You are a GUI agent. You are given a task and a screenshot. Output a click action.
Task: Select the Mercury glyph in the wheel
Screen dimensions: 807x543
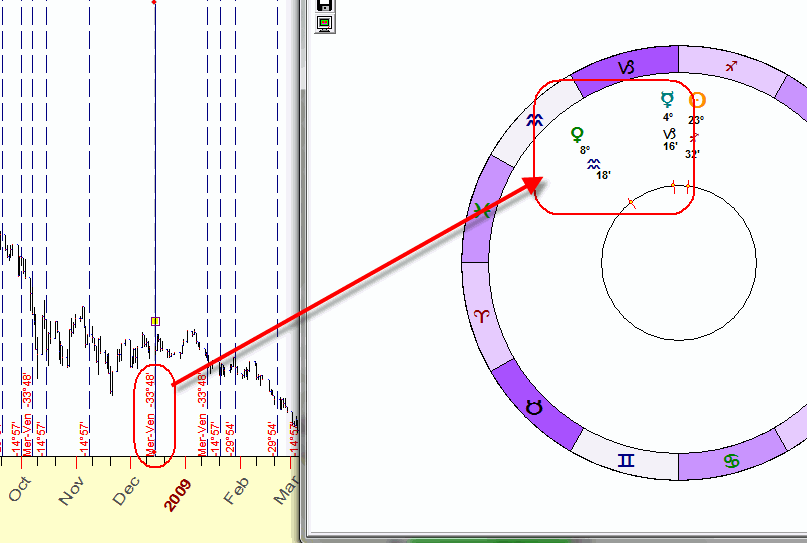coord(668,99)
